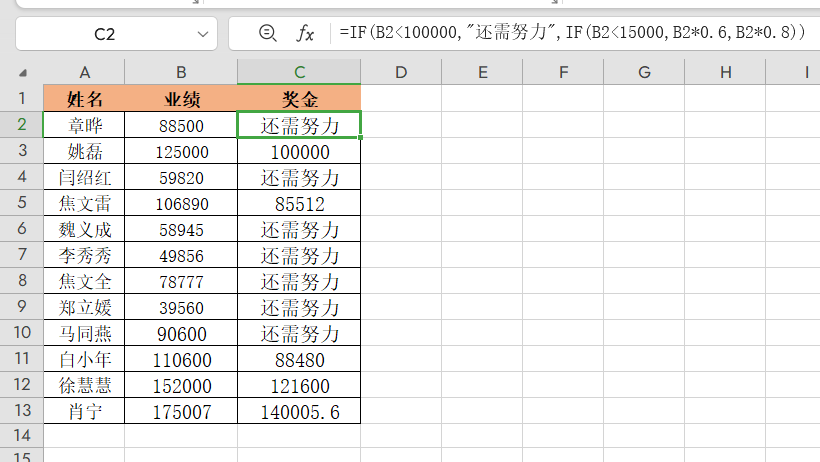
Task: Click the cell containing 徐慧慧
Action: pos(84,385)
